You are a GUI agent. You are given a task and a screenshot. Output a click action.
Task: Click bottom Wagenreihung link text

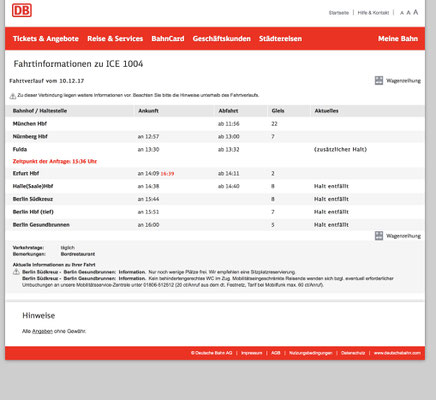[x=403, y=236]
